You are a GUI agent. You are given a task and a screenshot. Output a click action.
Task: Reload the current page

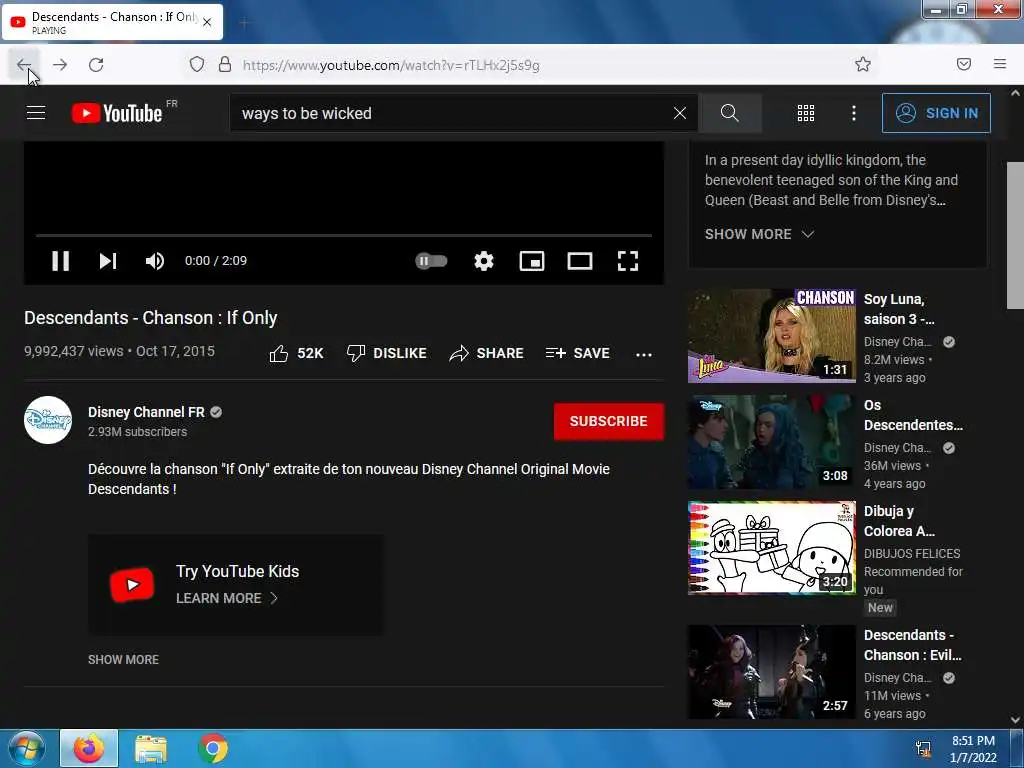[x=96, y=65]
